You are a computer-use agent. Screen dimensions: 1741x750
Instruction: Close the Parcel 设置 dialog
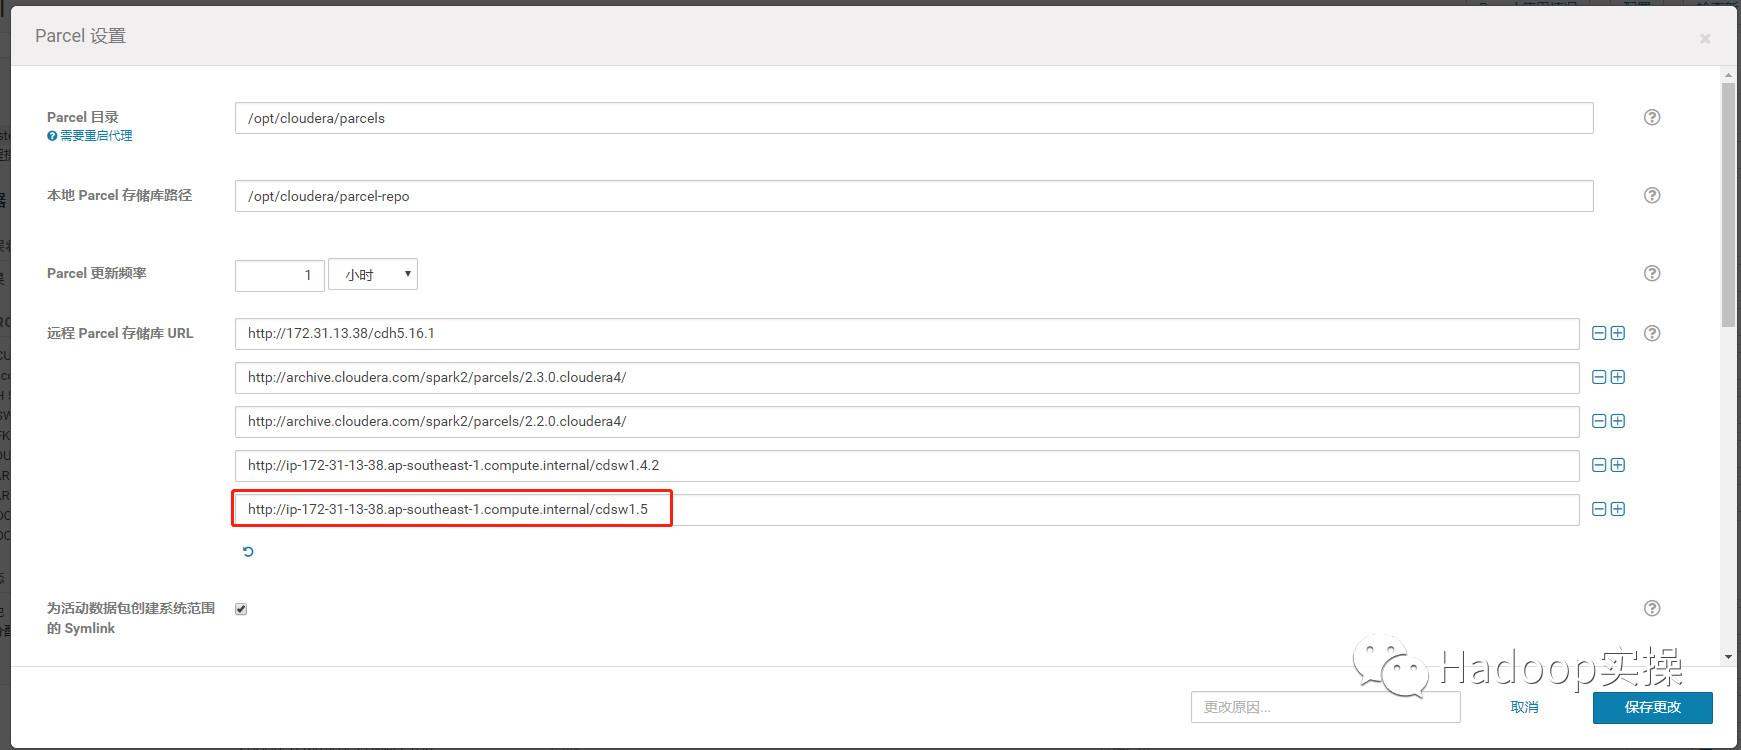[x=1705, y=38]
